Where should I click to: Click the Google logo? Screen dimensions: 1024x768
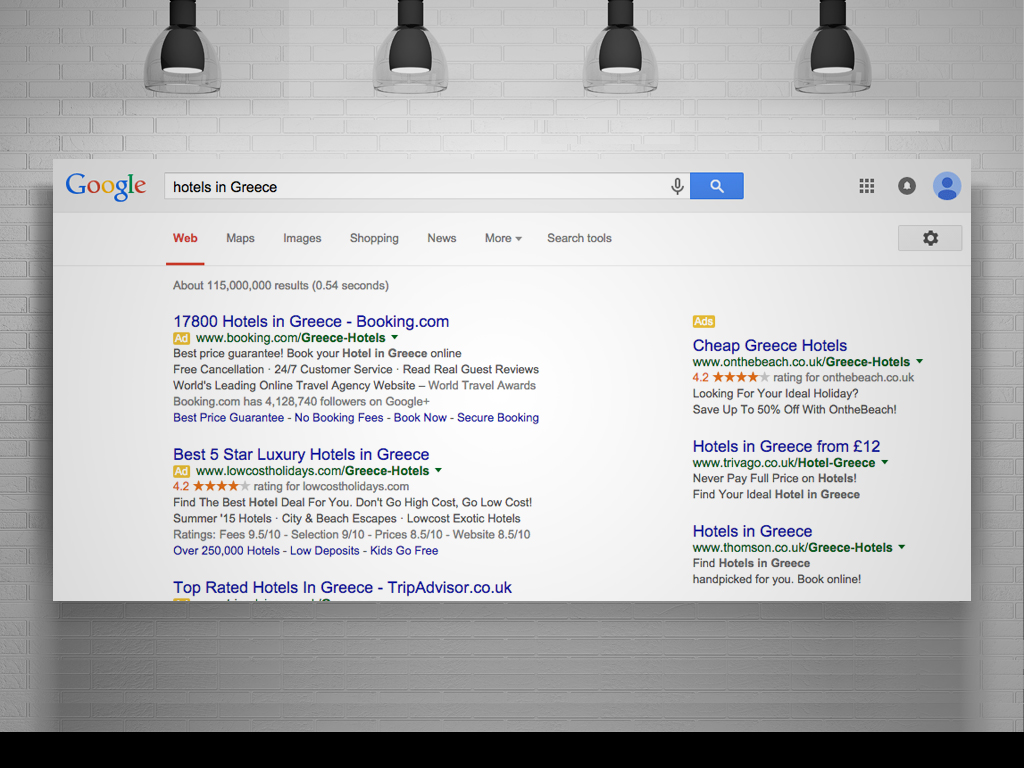106,187
